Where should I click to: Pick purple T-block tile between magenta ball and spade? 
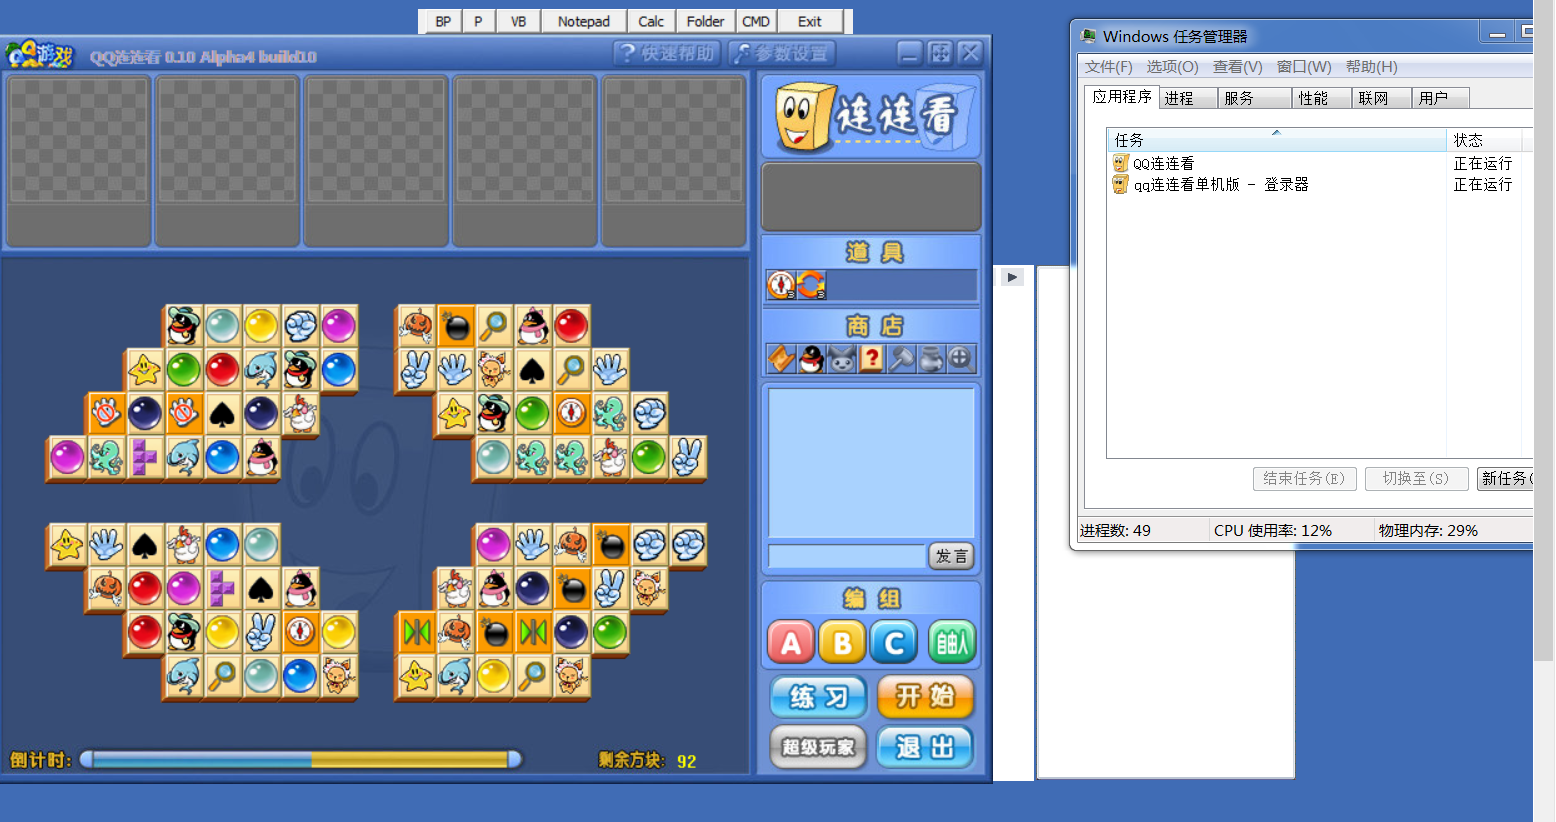tap(222, 588)
